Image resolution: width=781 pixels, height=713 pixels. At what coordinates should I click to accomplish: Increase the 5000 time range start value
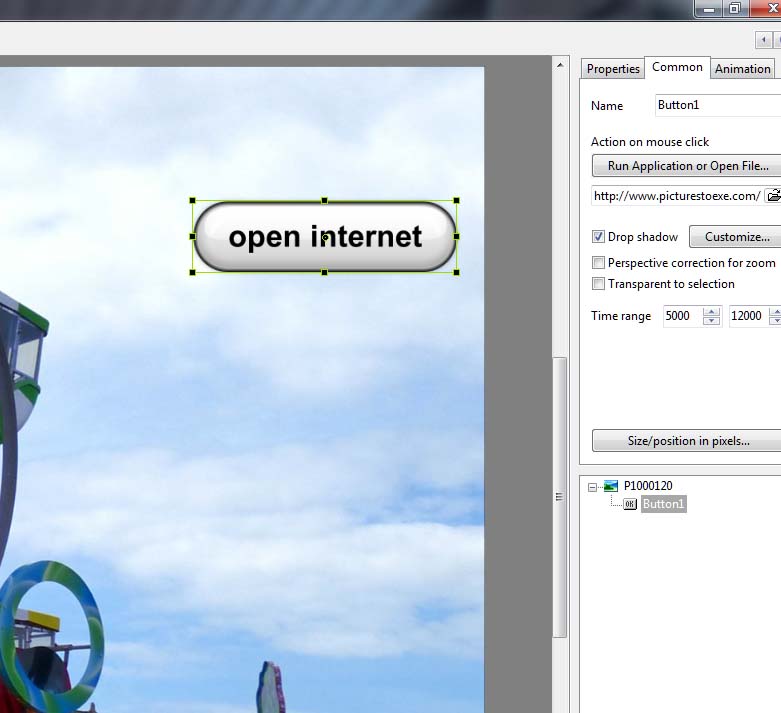pyautogui.click(x=711, y=311)
